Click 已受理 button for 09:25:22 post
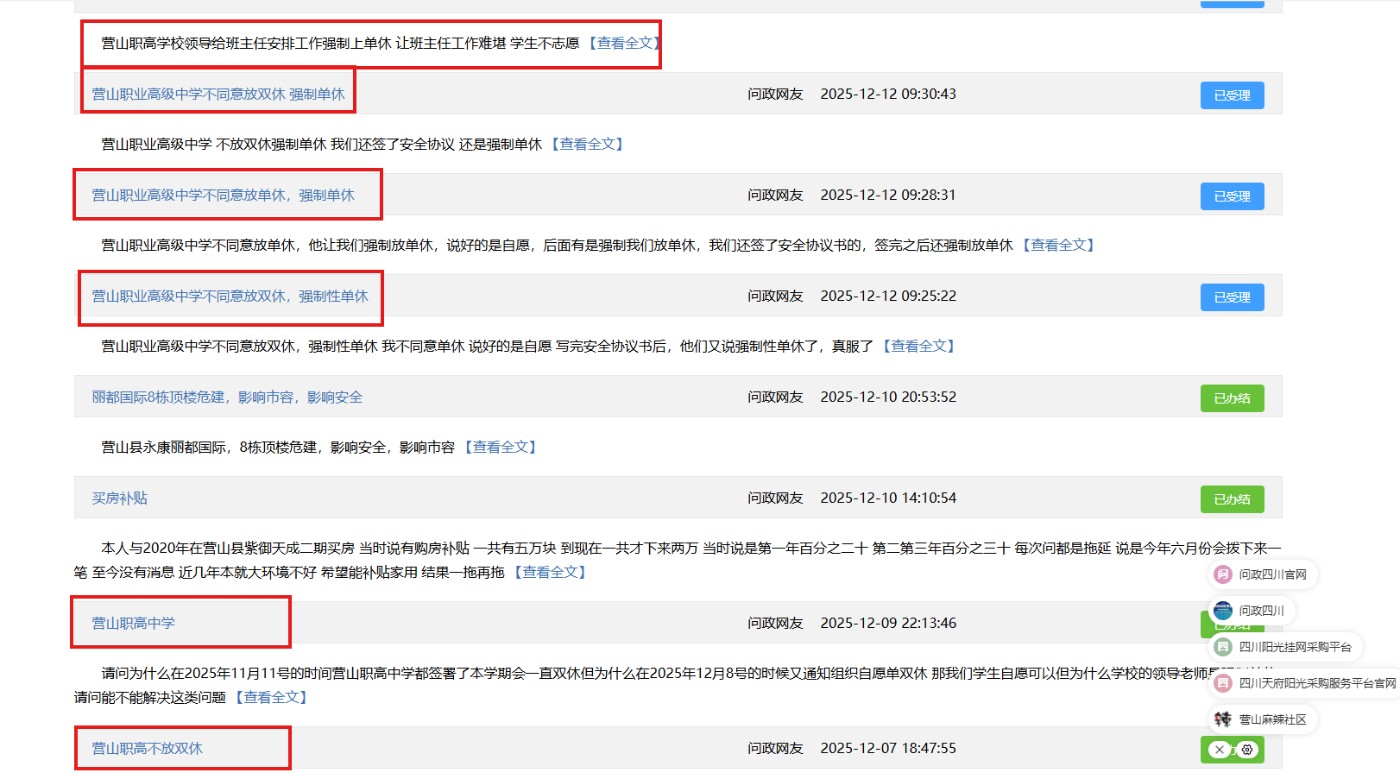The width and height of the screenshot is (1400, 776). [x=1231, y=297]
